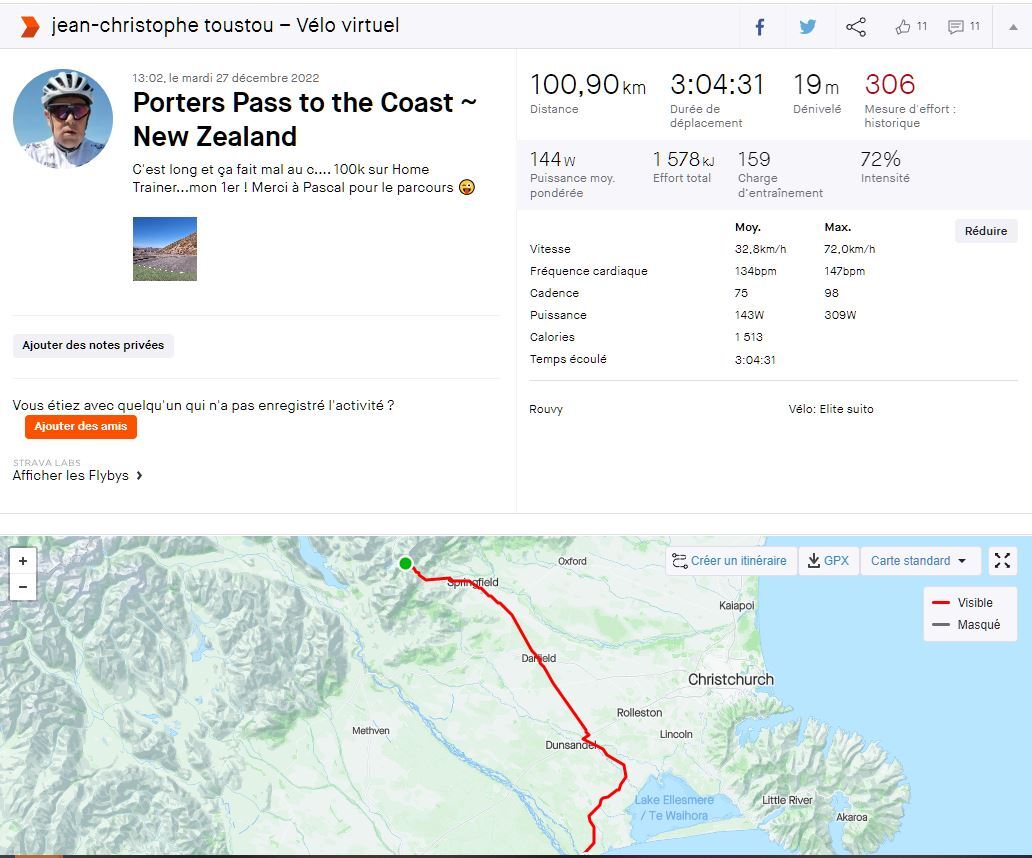Open the Carte standard map style dropdown
The height and width of the screenshot is (858, 1032).
(x=918, y=561)
